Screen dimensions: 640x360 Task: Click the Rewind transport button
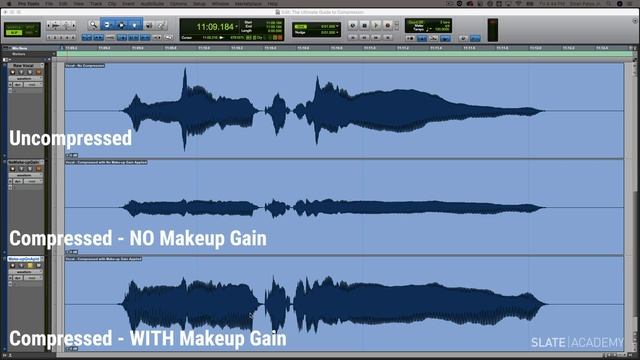click(x=364, y=38)
